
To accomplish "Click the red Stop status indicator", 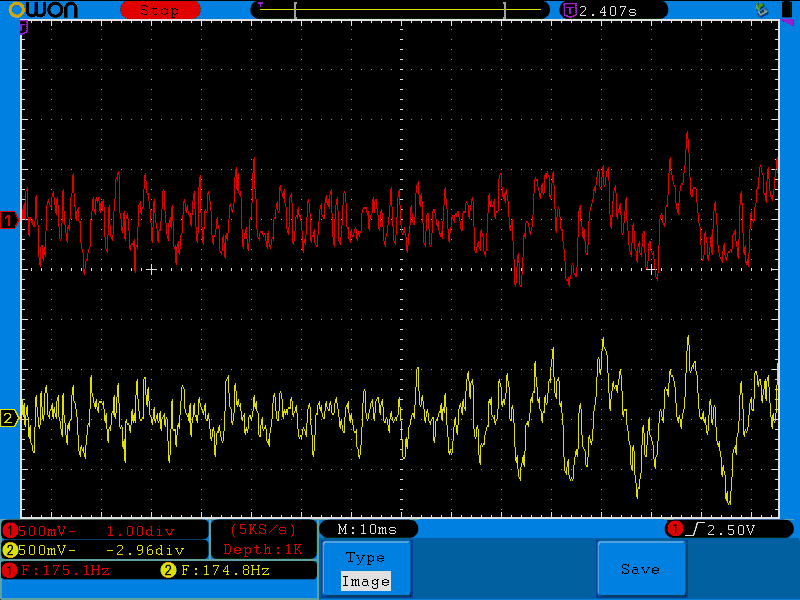I will tap(160, 10).
